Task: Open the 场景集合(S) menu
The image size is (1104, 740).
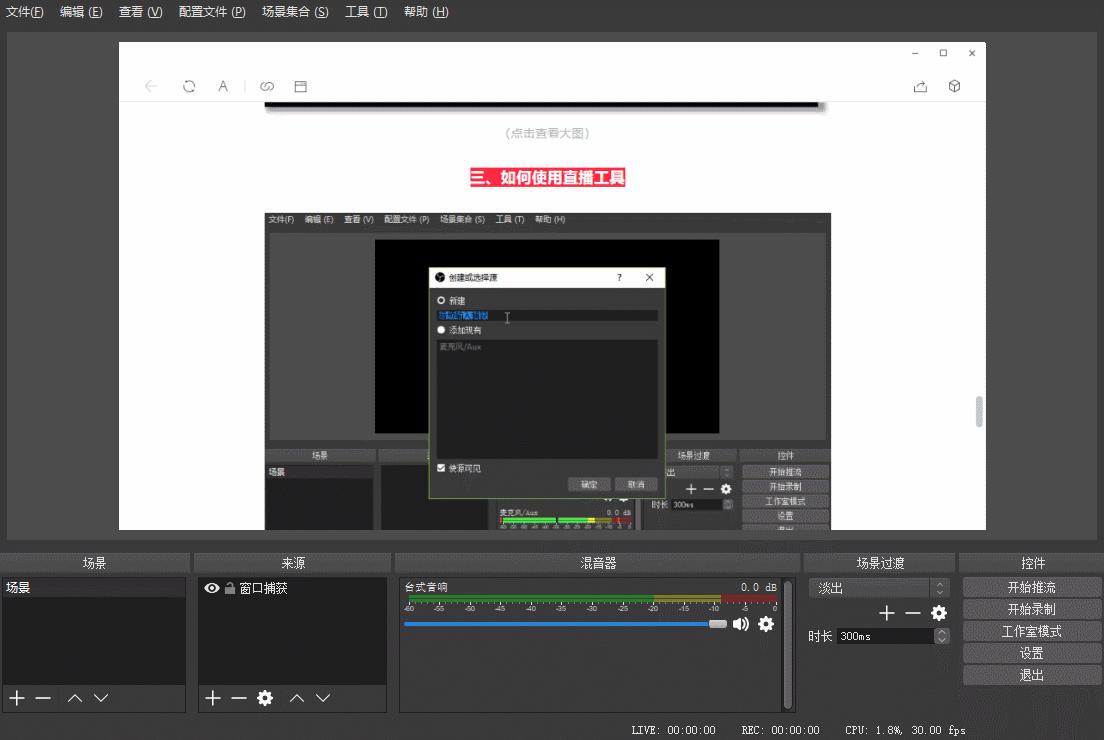Action: click(295, 12)
